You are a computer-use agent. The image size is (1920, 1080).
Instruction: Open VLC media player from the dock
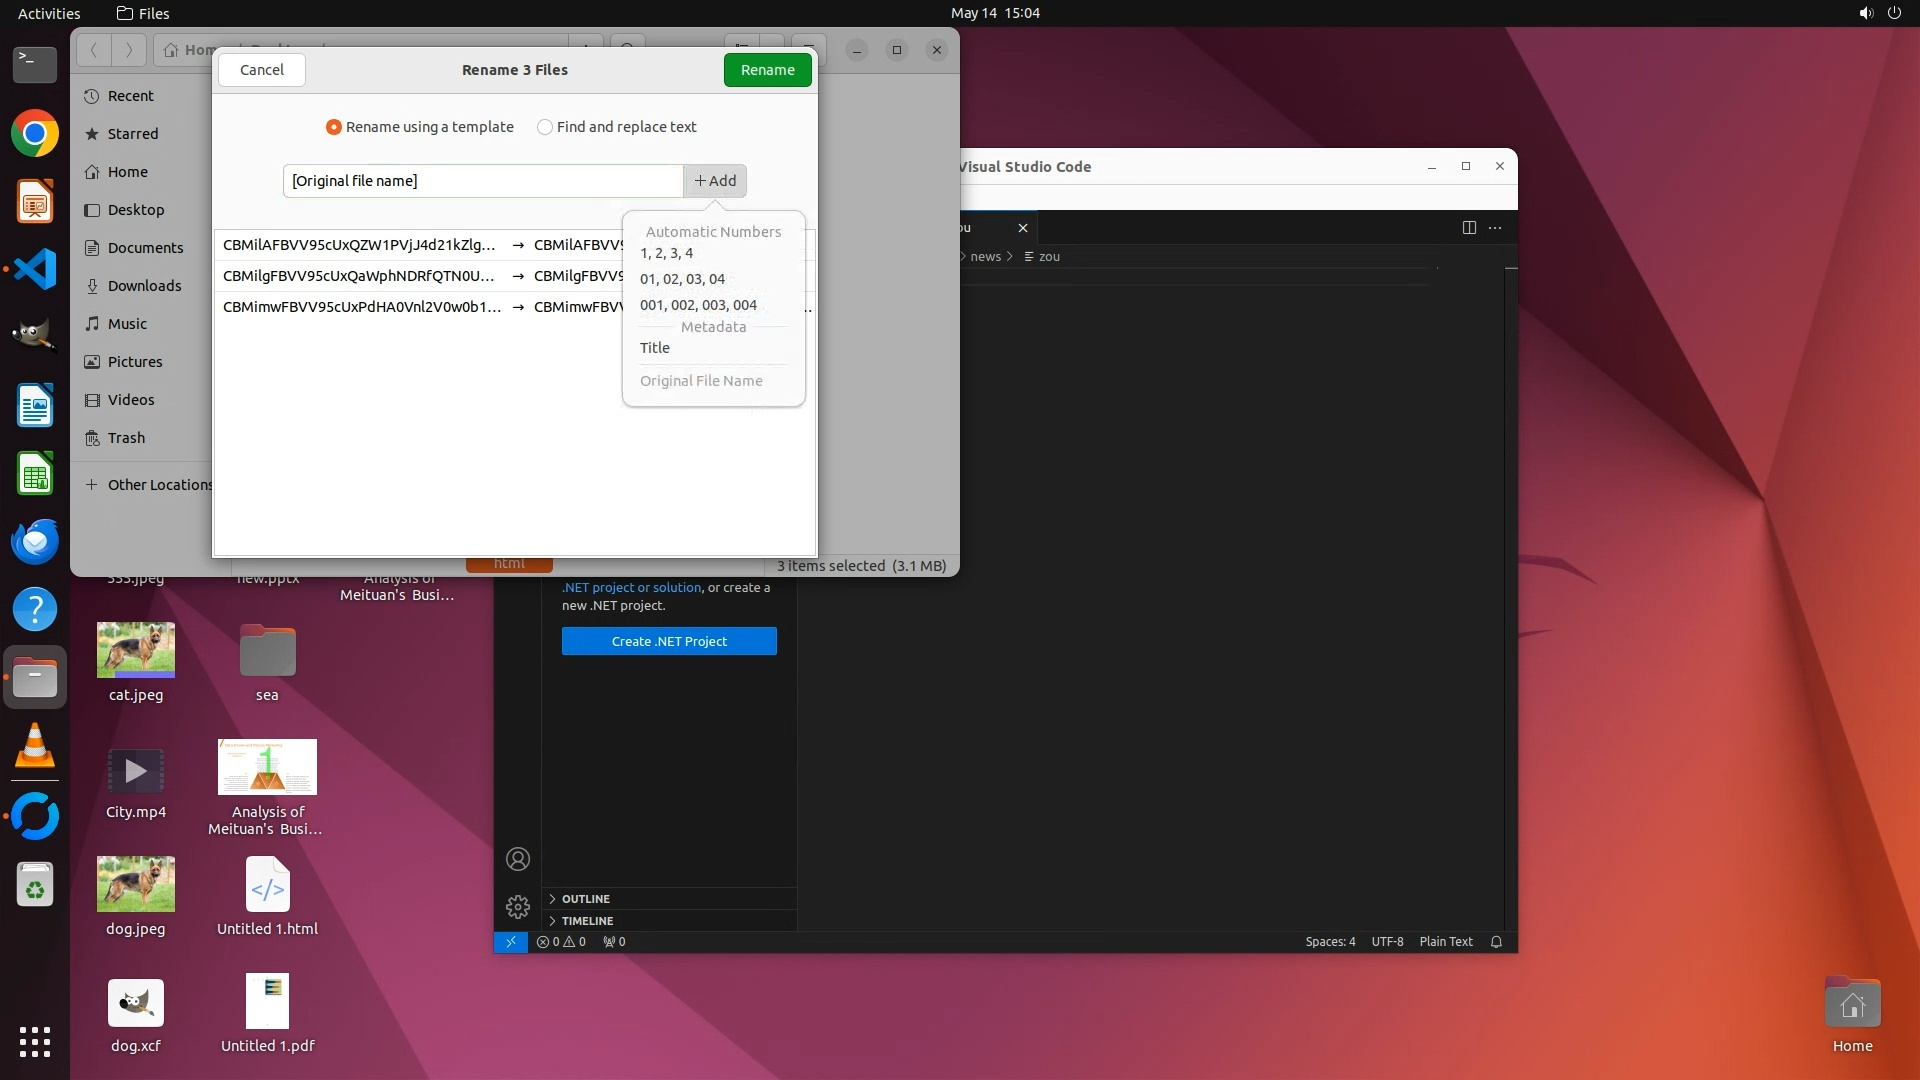35,746
